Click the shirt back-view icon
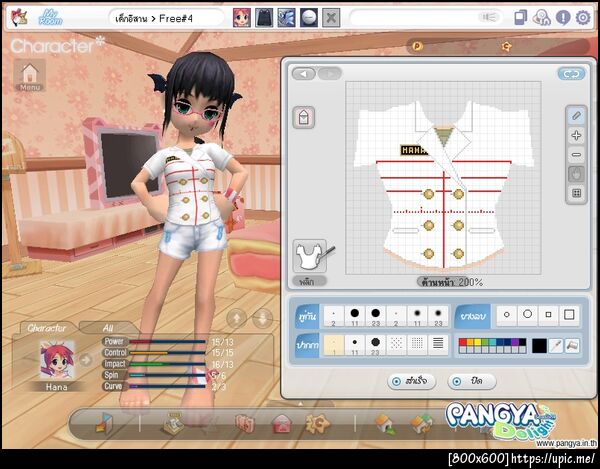This screenshot has width=600, height=469. [x=304, y=117]
